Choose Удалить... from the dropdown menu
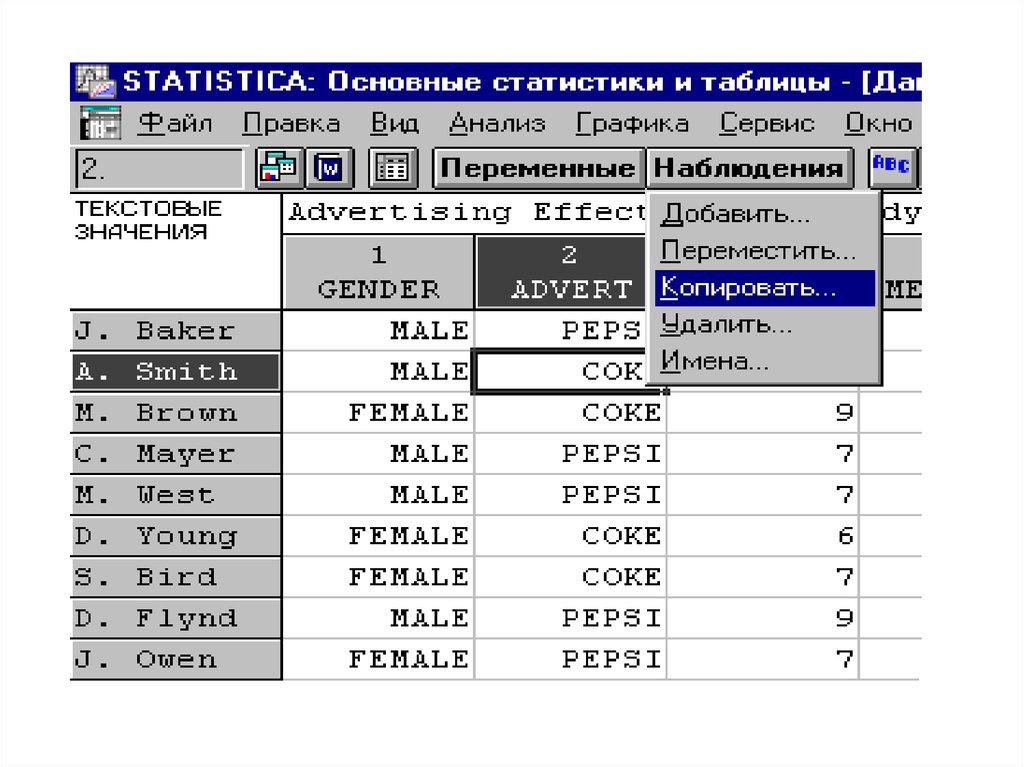The height and width of the screenshot is (767, 1024). [x=765, y=324]
